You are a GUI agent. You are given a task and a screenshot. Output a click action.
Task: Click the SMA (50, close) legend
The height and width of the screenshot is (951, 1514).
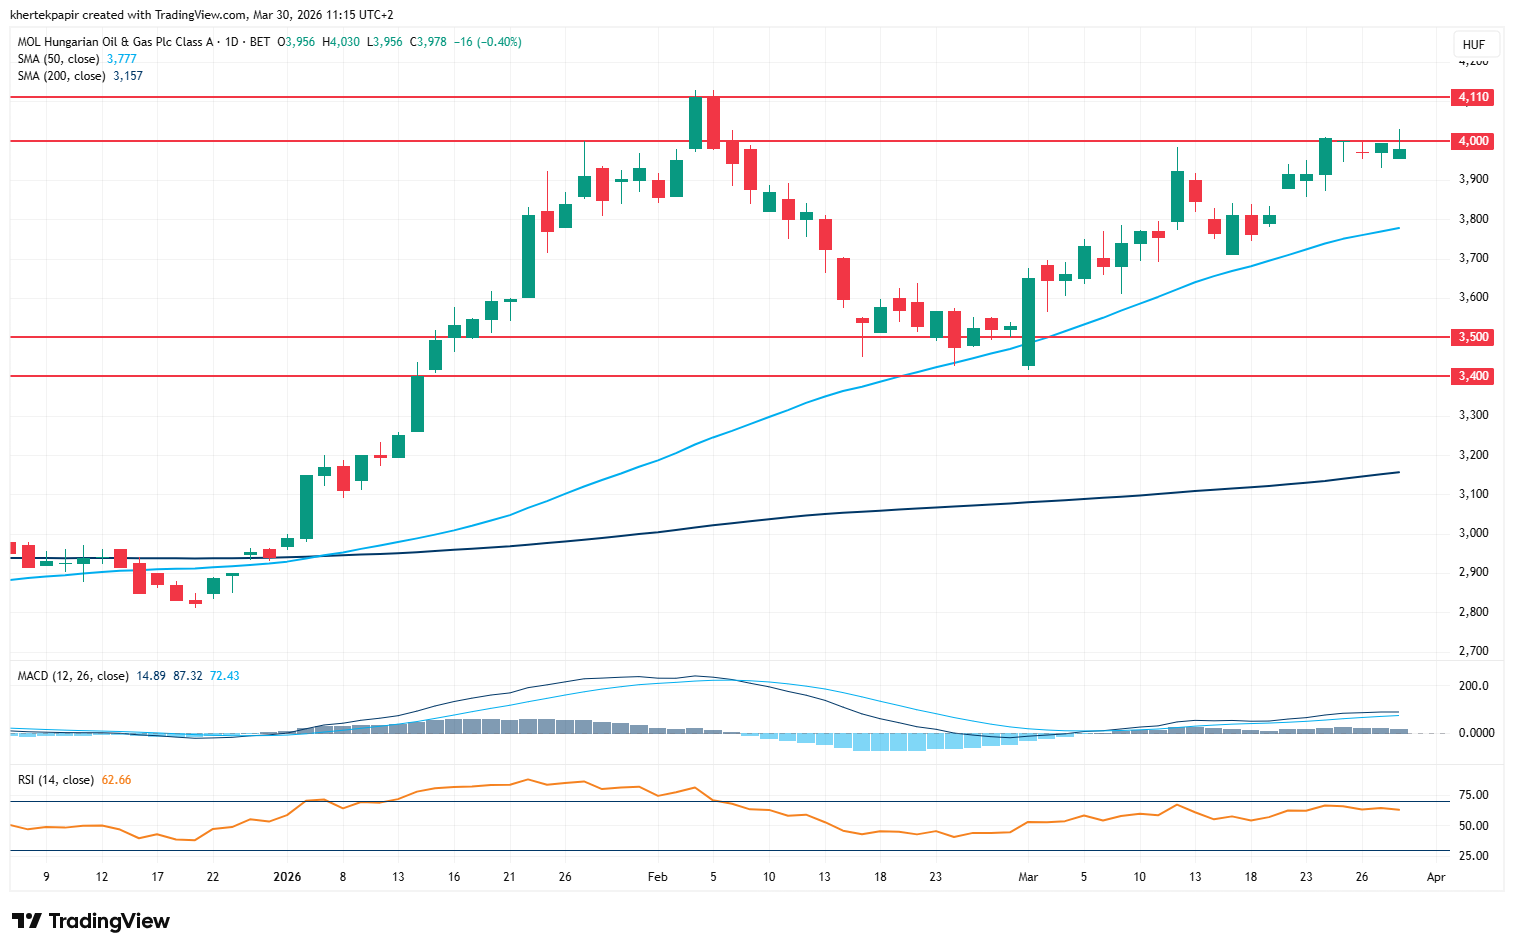pyautogui.click(x=59, y=59)
